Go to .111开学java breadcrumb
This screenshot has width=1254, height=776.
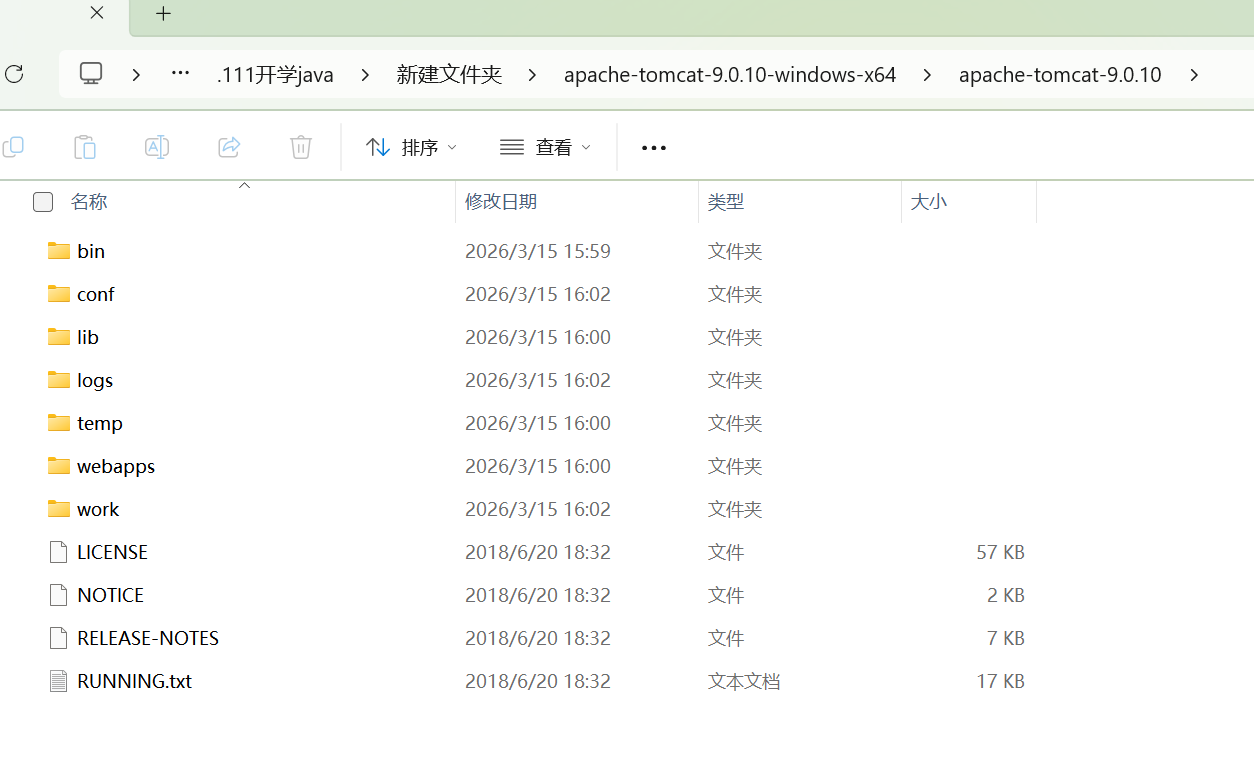coord(275,75)
